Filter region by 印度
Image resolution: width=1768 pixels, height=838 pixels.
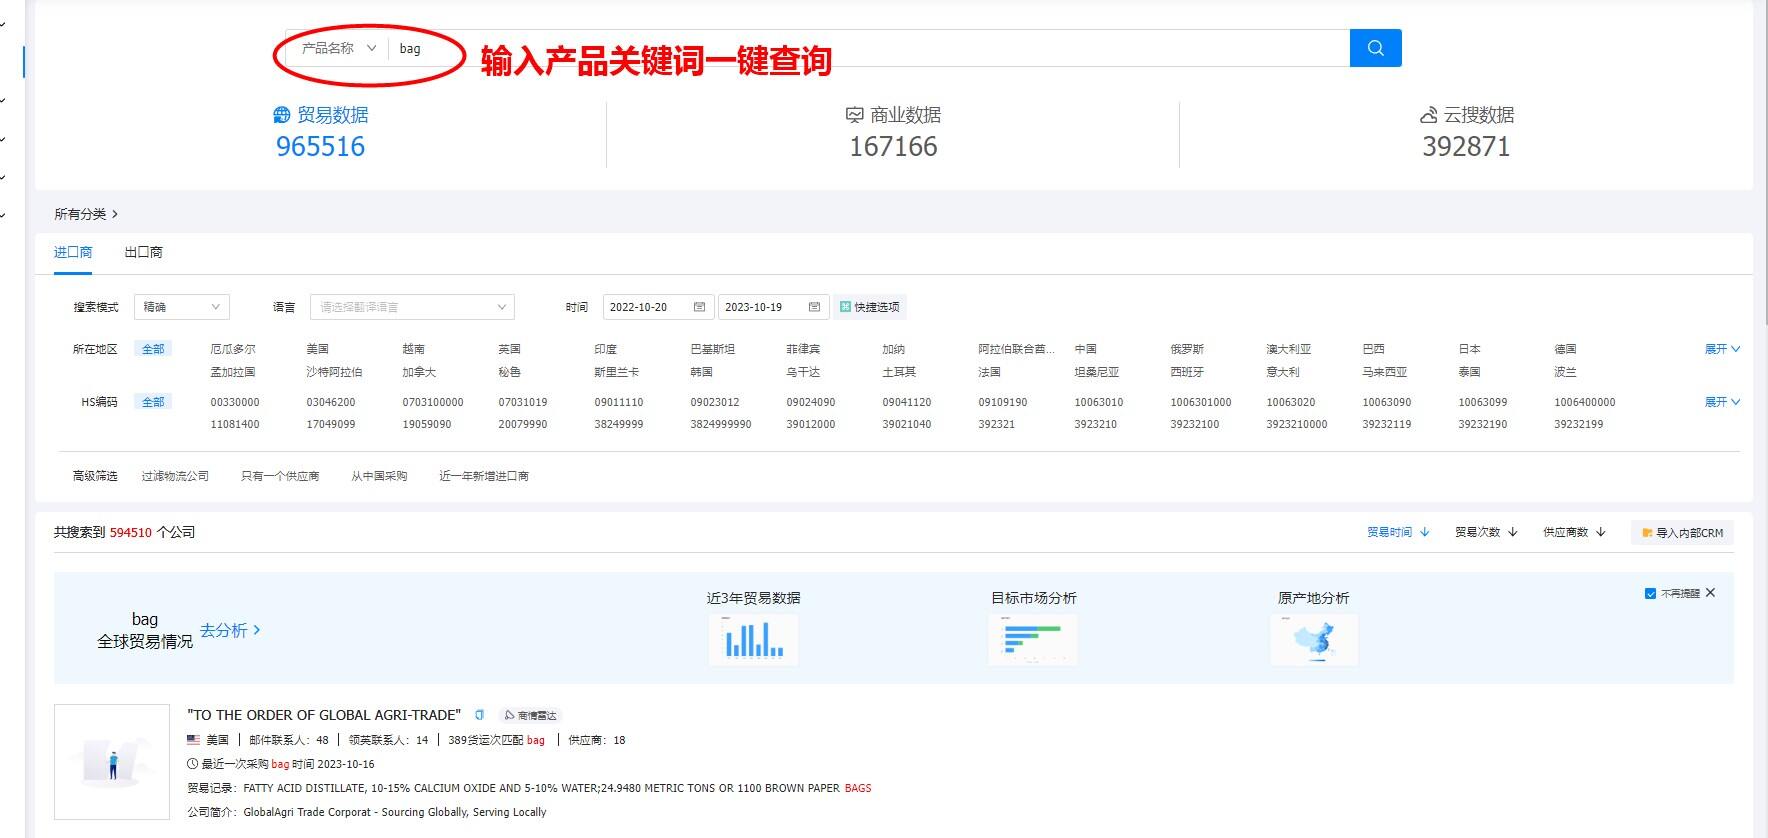coord(605,349)
